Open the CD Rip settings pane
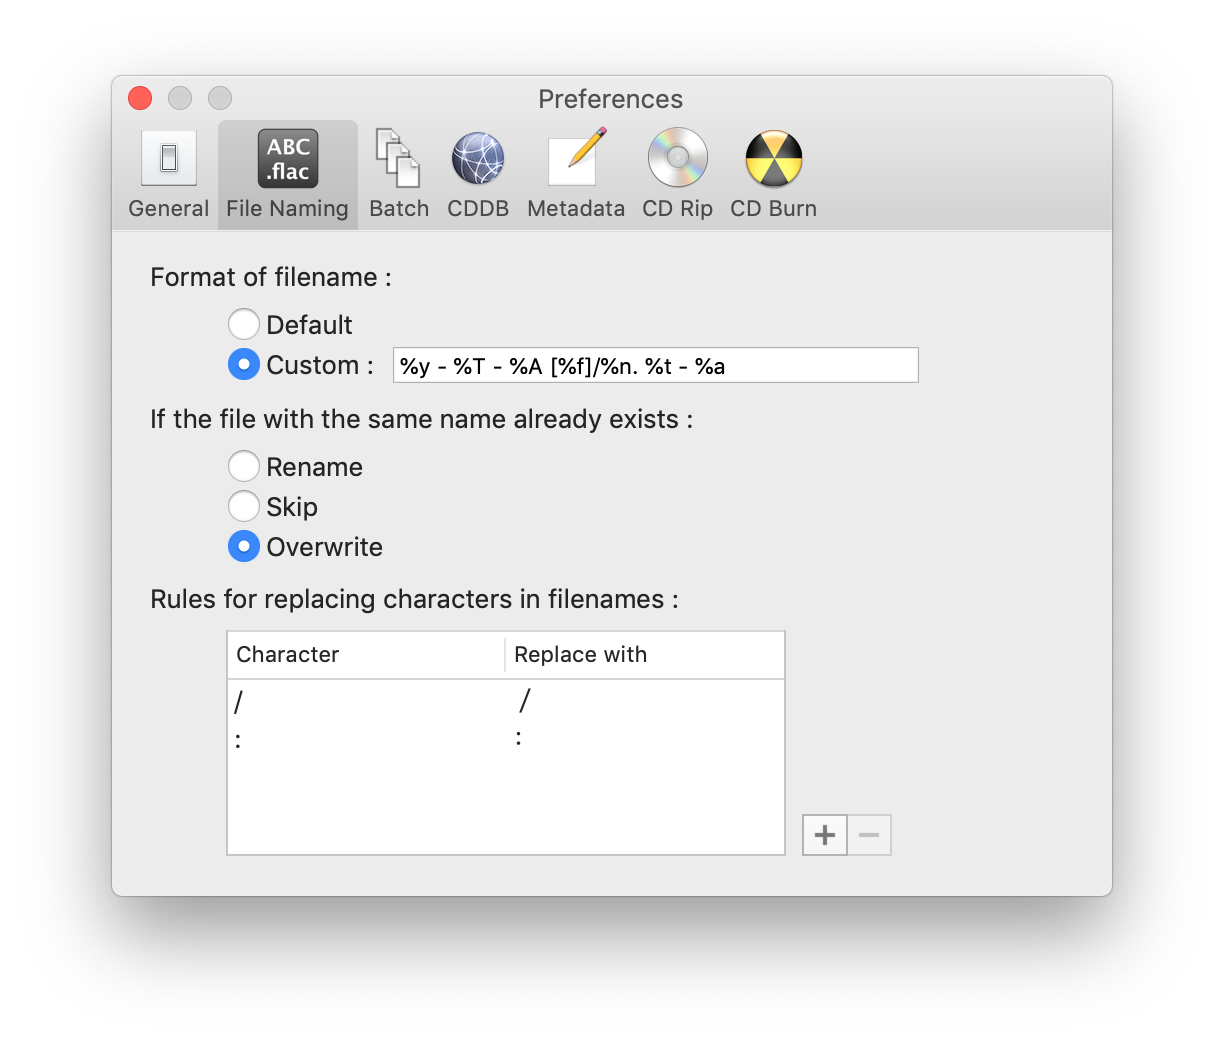The width and height of the screenshot is (1224, 1044). tap(677, 170)
